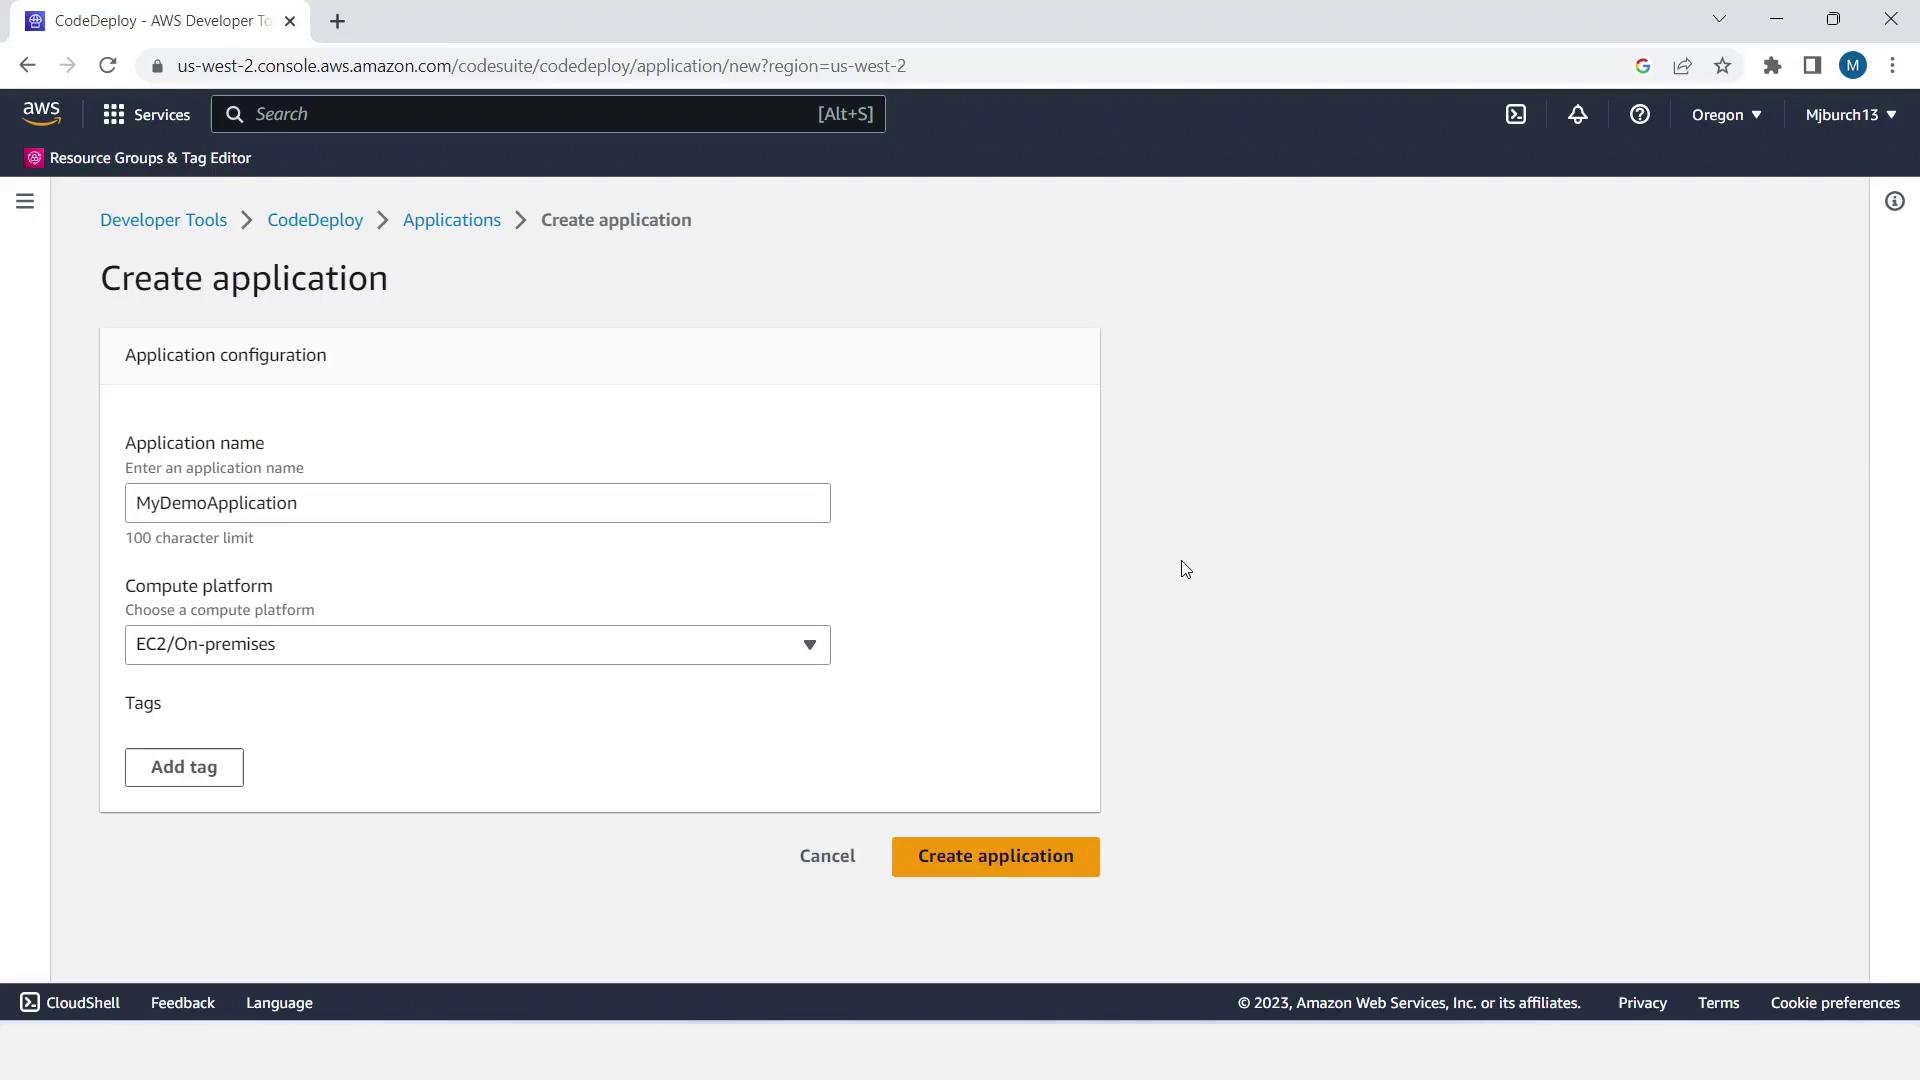
Task: Go to Applications breadcrumb link
Action: tap(451, 220)
